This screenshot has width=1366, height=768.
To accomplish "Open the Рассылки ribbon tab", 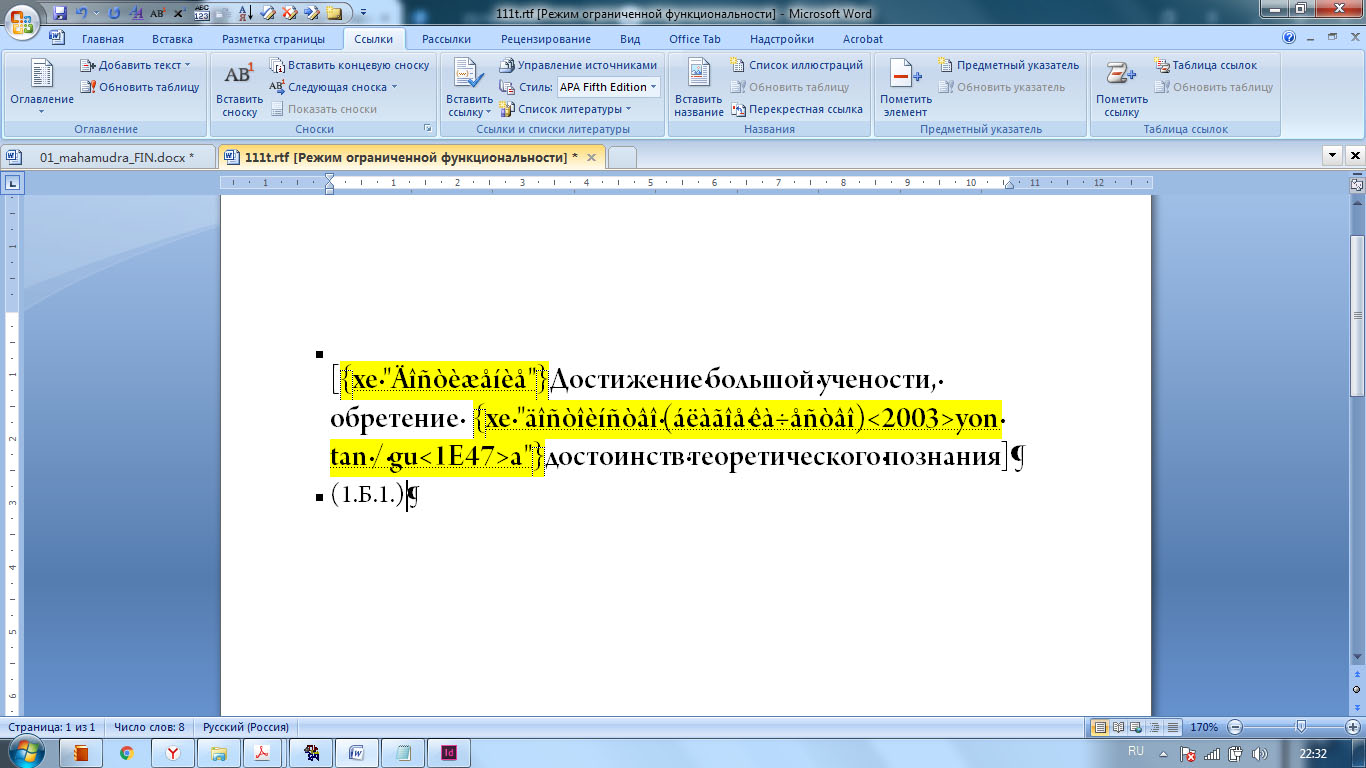I will click(x=446, y=39).
